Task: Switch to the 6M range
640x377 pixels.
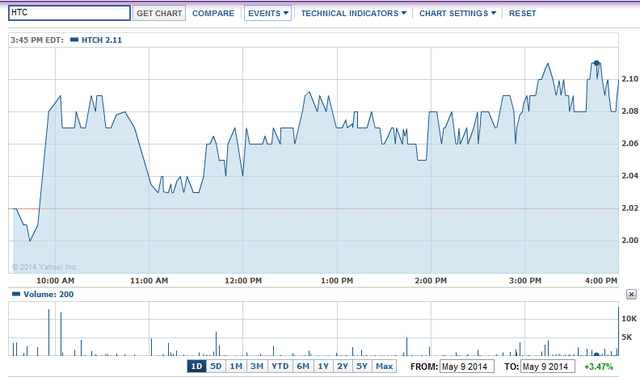Action: 303,366
